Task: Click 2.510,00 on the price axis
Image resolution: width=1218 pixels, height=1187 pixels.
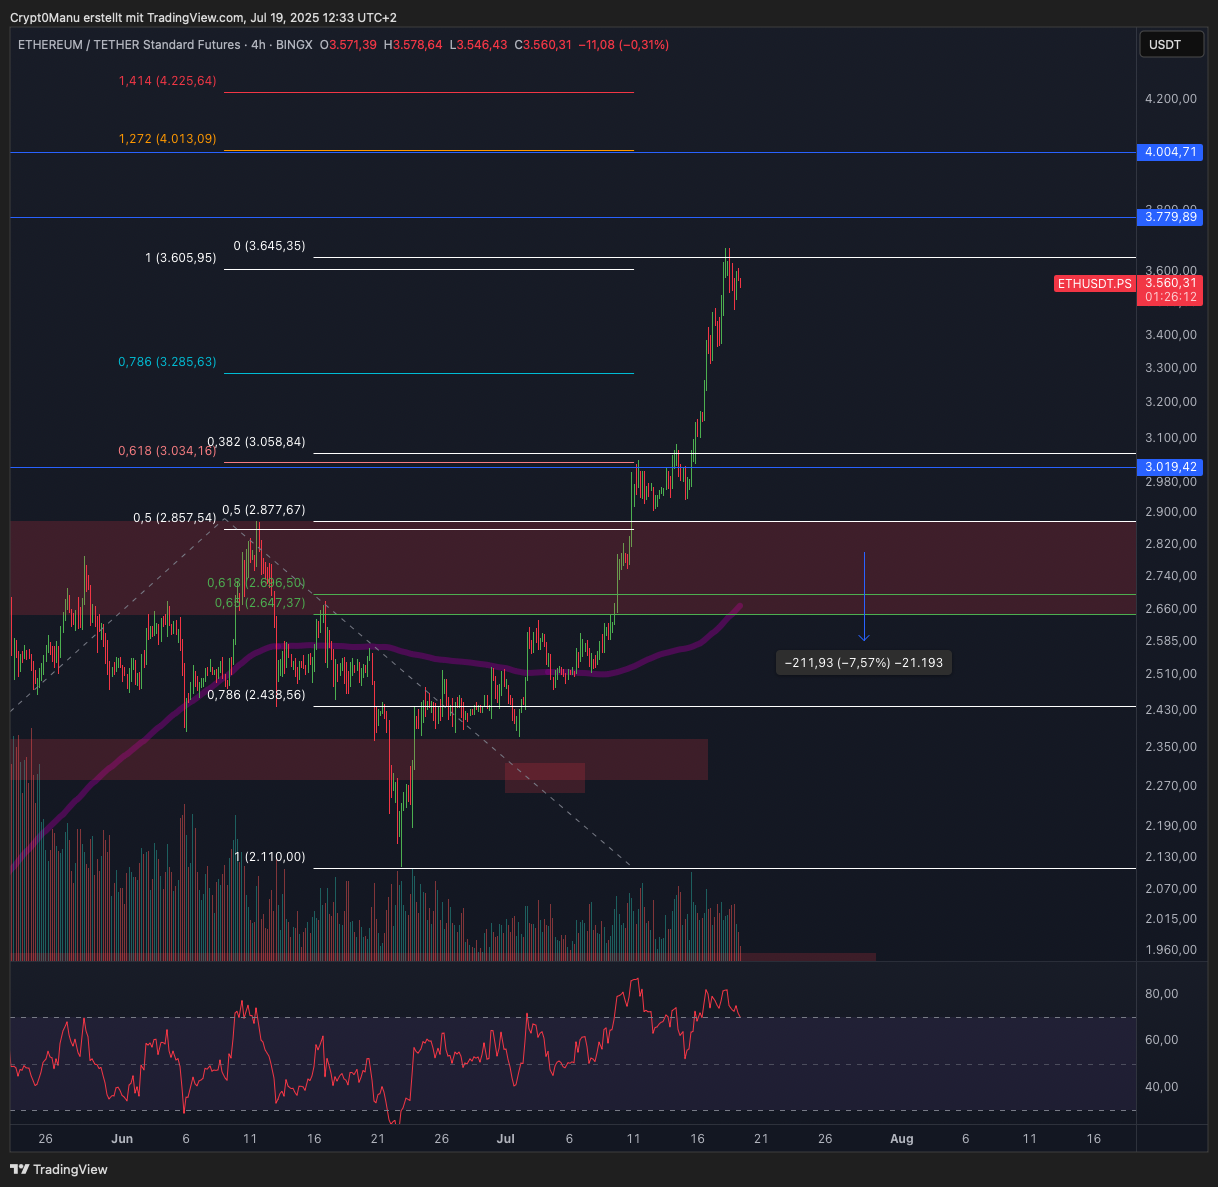Action: click(1170, 673)
